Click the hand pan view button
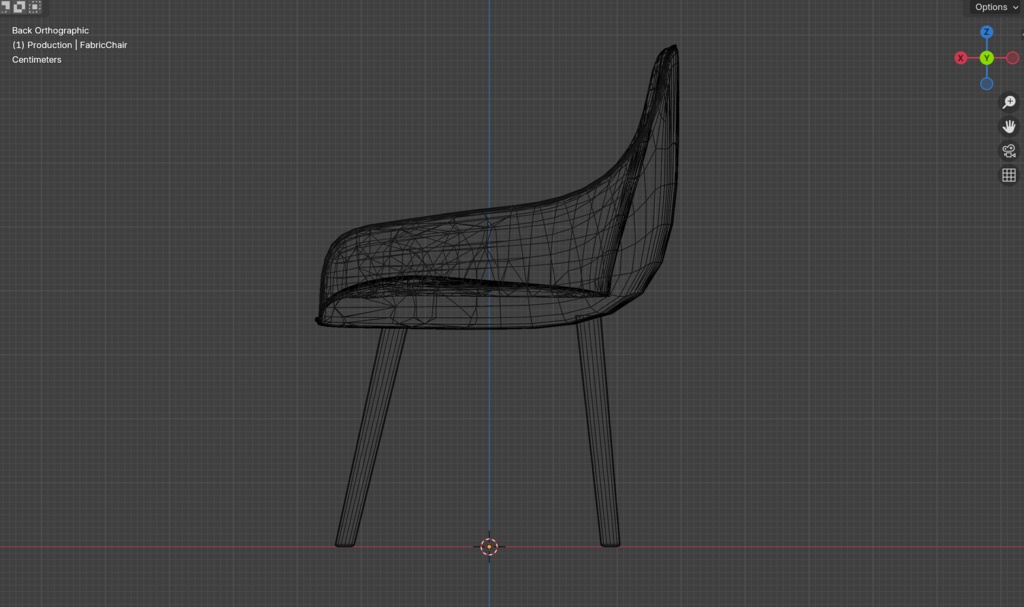The image size is (1024, 607). (1009, 126)
